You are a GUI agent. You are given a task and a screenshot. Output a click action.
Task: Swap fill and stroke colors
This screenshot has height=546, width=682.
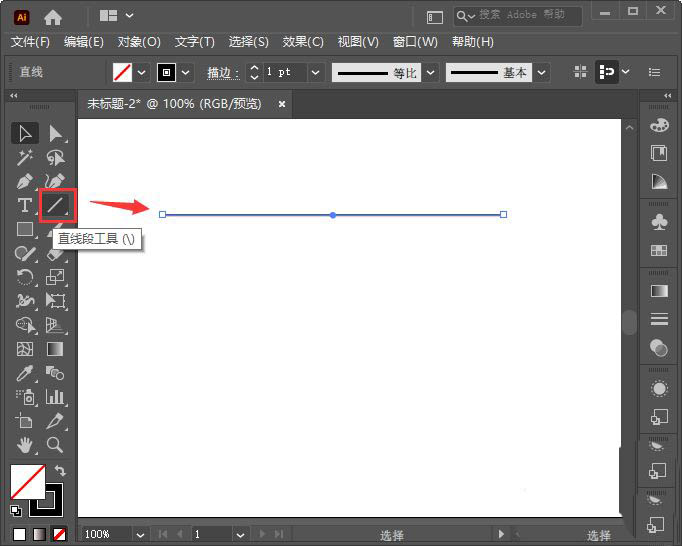coord(60,471)
